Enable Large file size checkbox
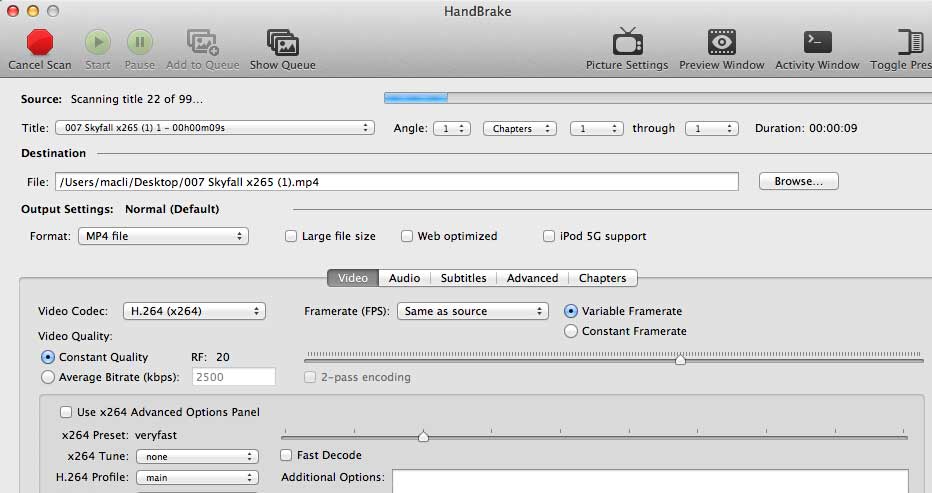The width and height of the screenshot is (932, 493). 291,236
